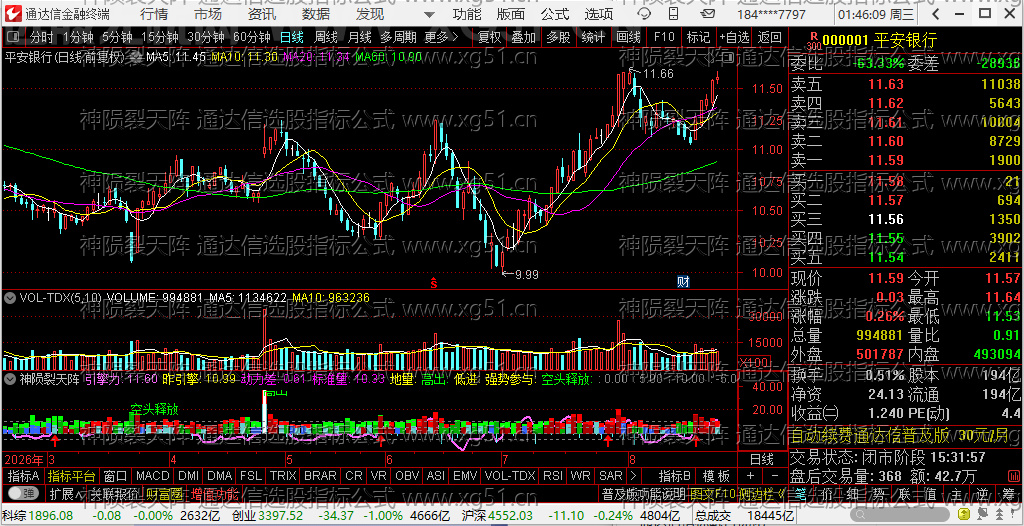Screen dimensions: 1024x526
Task: Open the 图文F10 link
Action: (713, 493)
